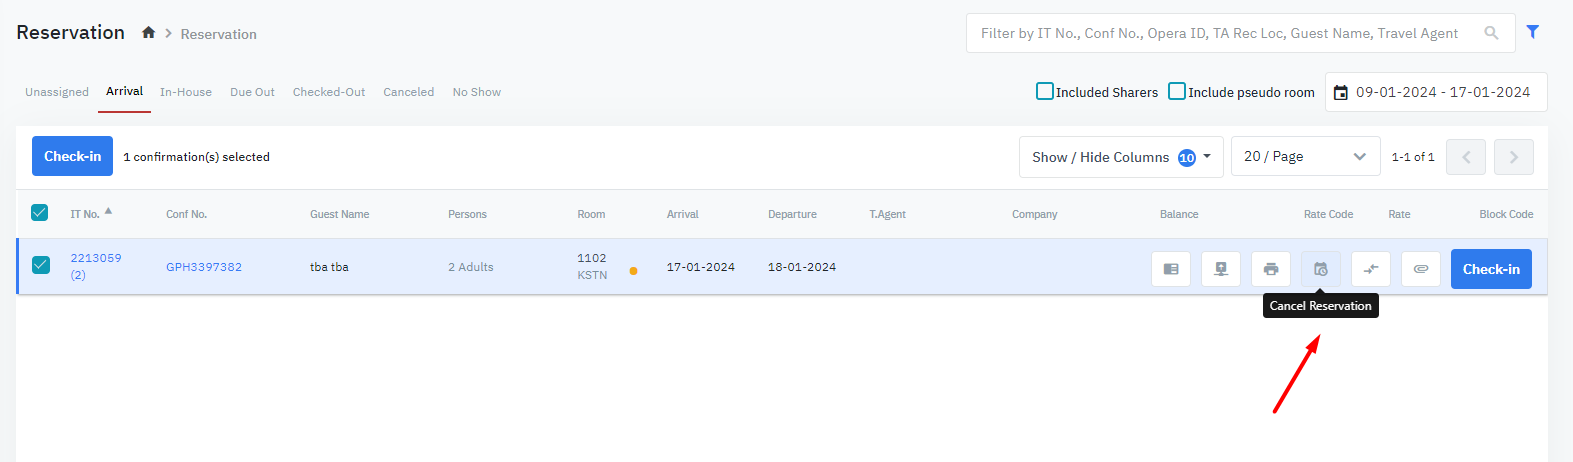The height and width of the screenshot is (462, 1573).
Task: Open confirmation number GPH3397382 link
Action: point(204,267)
